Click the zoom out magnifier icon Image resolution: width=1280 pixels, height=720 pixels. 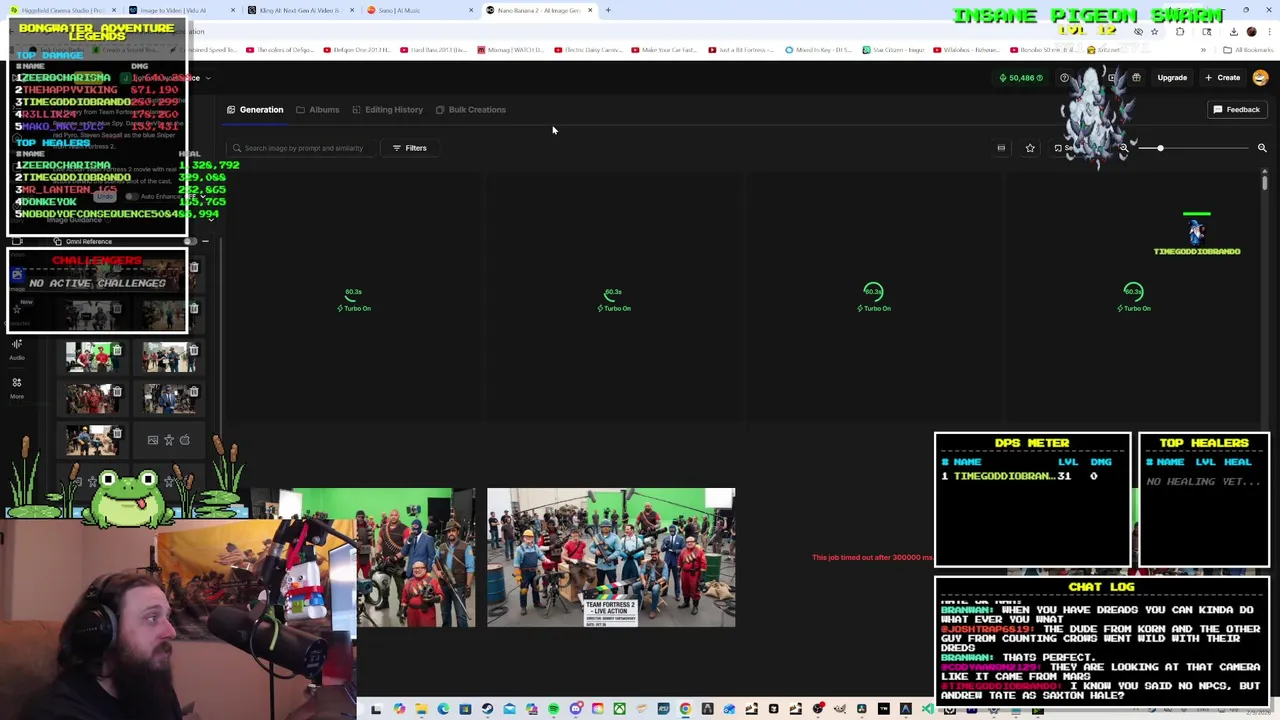[1123, 148]
